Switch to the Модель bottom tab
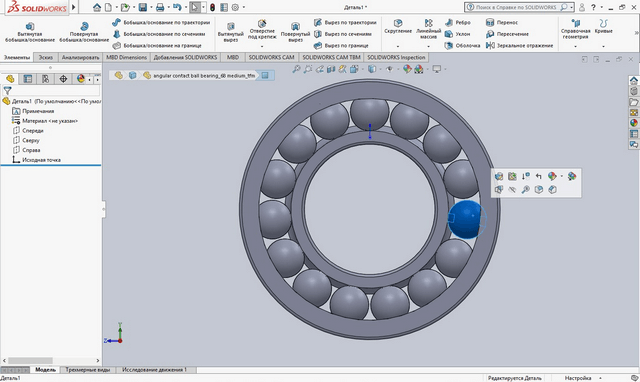 click(45, 370)
